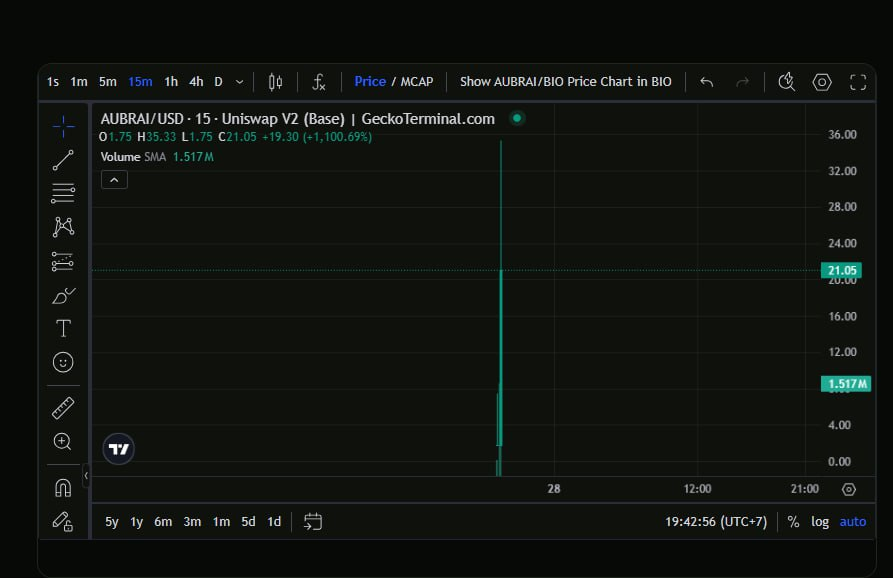Toggle the auto scale
This screenshot has width=893, height=578.
(853, 522)
